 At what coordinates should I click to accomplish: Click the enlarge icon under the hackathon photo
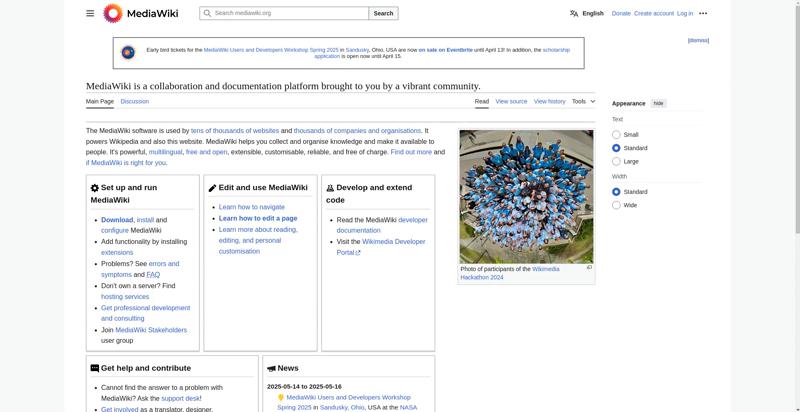589,268
